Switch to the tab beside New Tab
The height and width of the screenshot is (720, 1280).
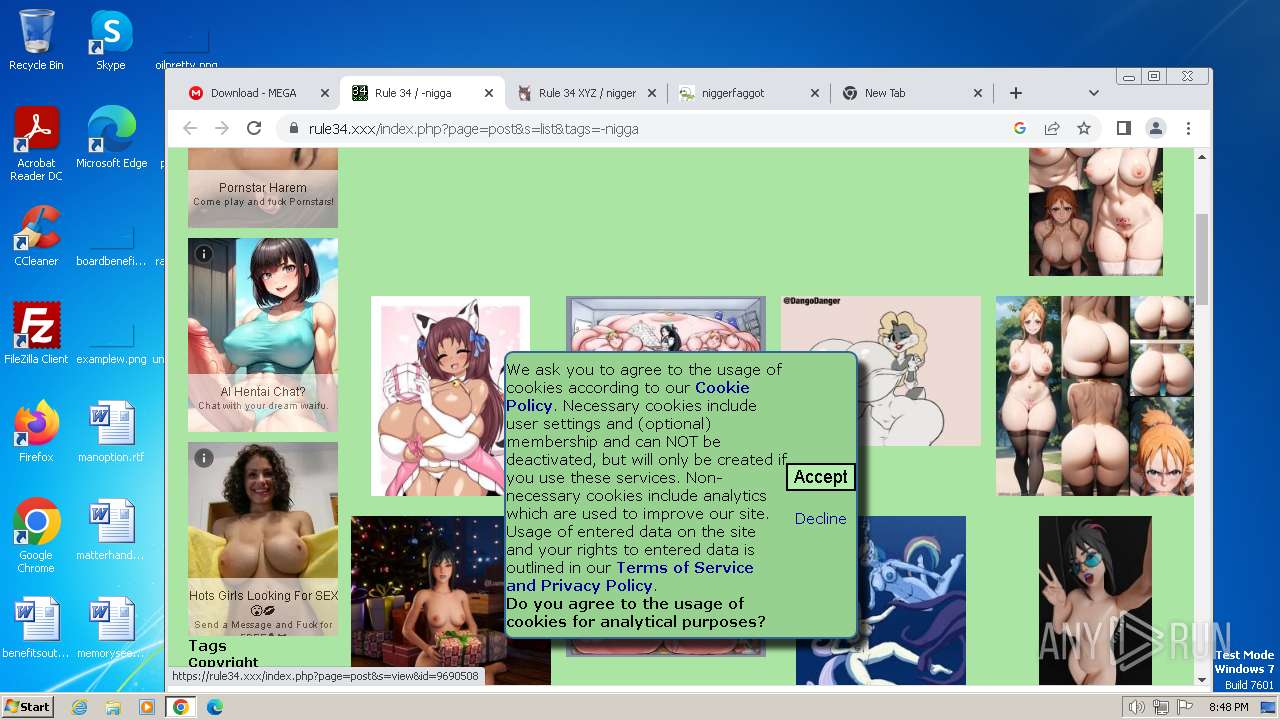(748, 93)
